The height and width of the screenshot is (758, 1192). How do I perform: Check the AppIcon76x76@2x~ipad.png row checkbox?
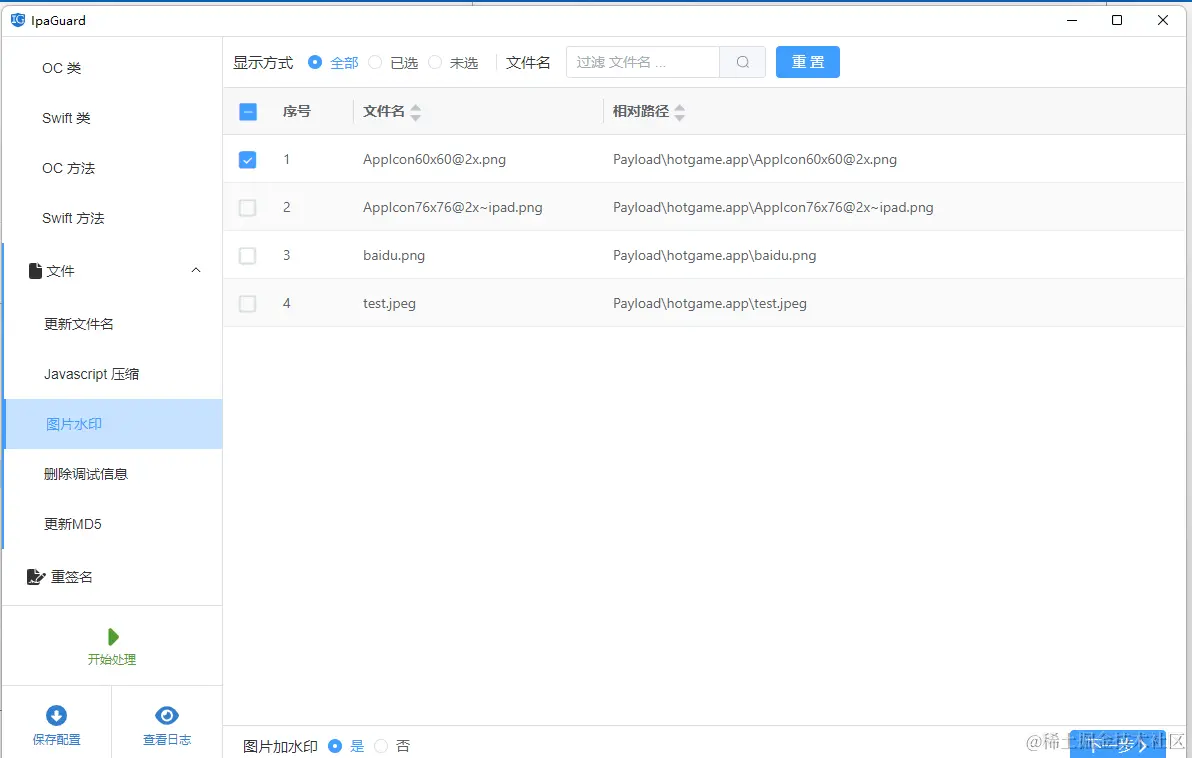[x=247, y=208]
